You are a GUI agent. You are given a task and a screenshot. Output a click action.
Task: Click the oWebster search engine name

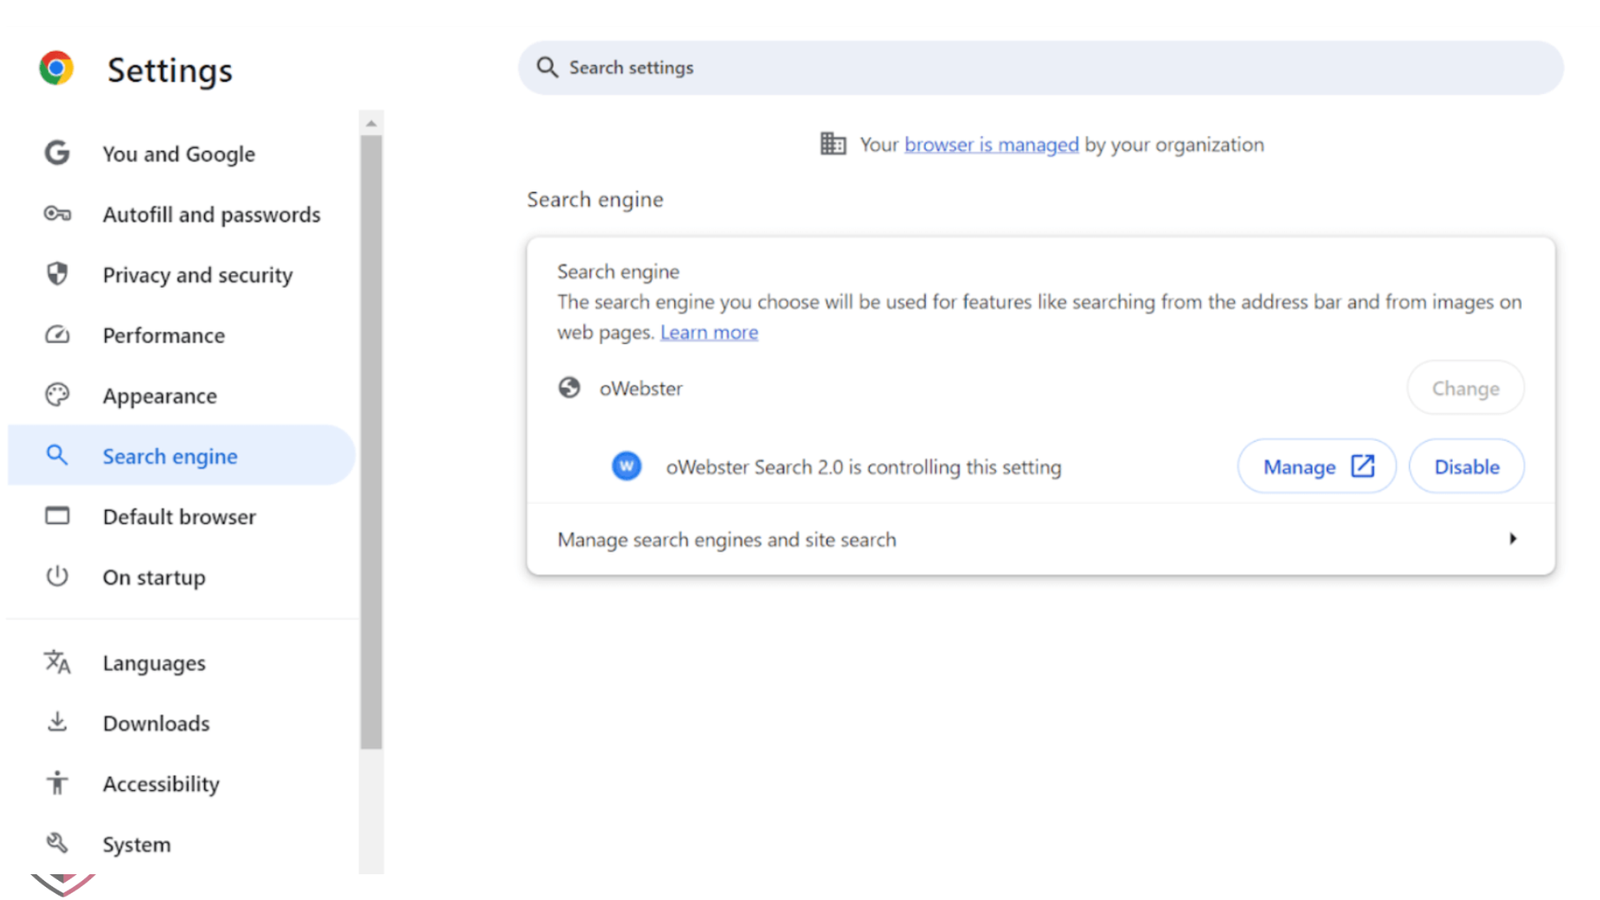(x=641, y=388)
